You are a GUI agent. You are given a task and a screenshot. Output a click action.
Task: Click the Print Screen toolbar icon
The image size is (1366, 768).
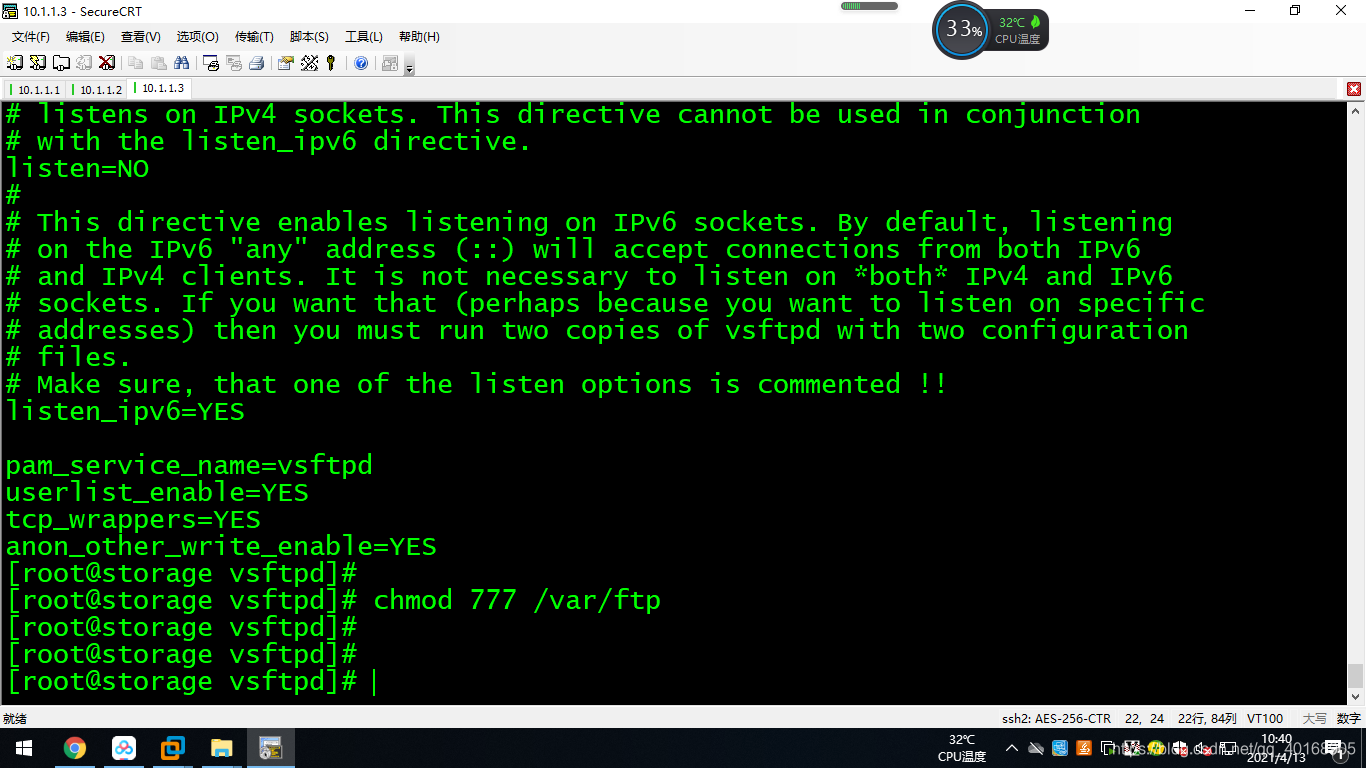pos(211,63)
